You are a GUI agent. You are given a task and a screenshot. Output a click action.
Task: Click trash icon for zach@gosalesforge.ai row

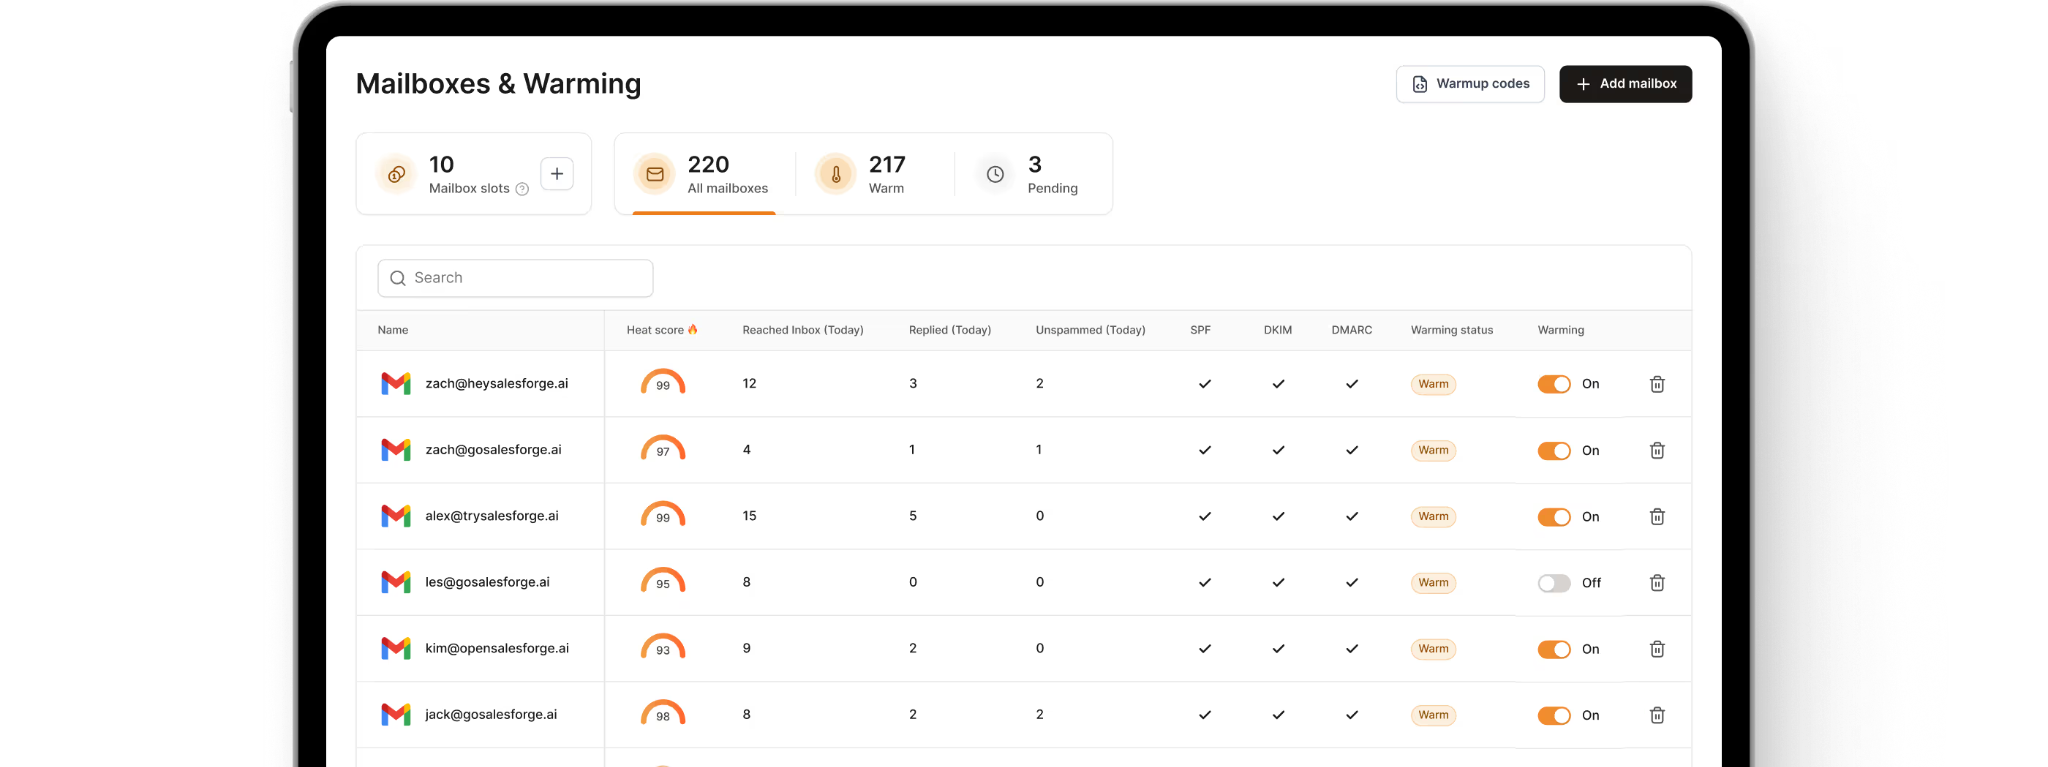(1657, 450)
